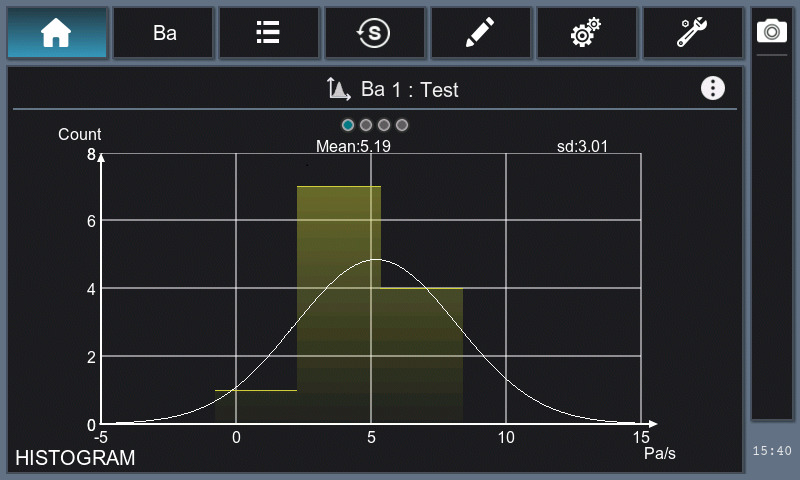Image resolution: width=800 pixels, height=480 pixels.
Task: Click the sd:3.01 label
Action: 582,146
